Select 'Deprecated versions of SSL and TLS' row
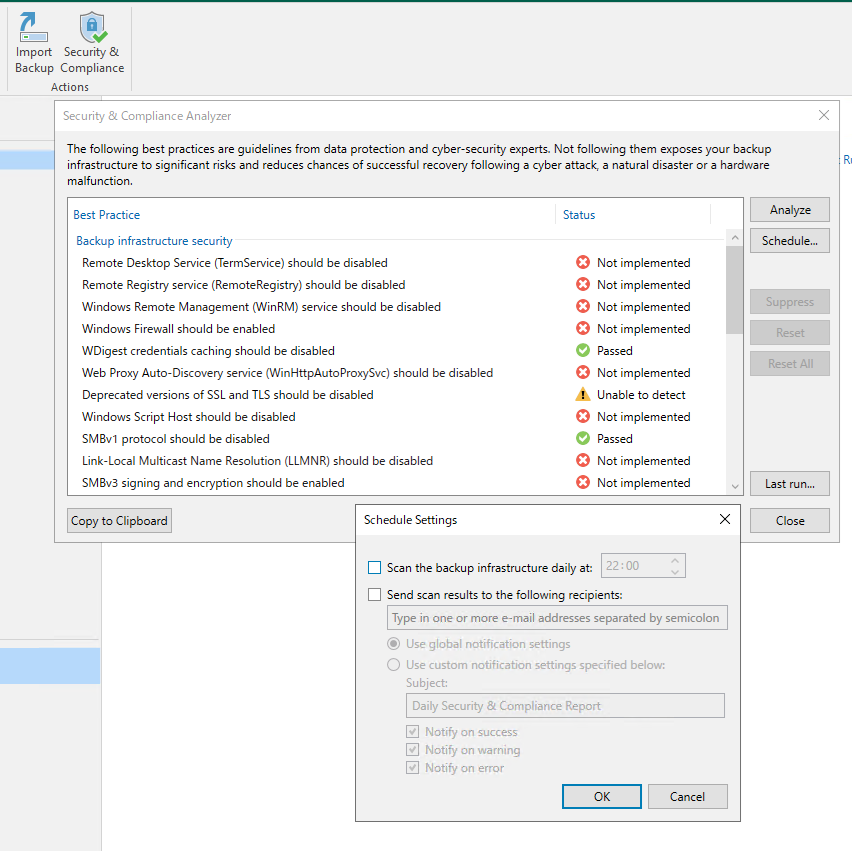Image resolution: width=852 pixels, height=851 pixels. pyautogui.click(x=397, y=395)
